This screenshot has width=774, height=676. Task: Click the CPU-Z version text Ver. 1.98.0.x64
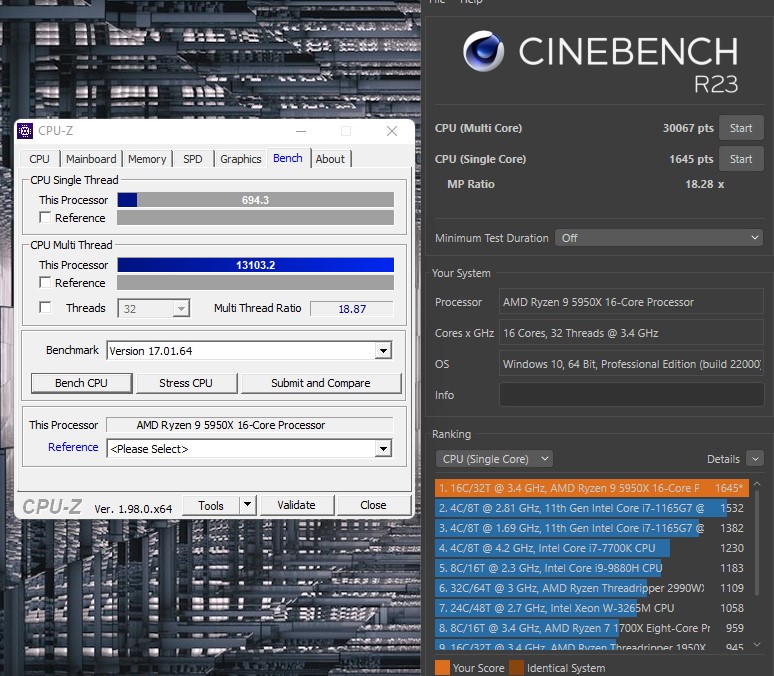(x=133, y=509)
